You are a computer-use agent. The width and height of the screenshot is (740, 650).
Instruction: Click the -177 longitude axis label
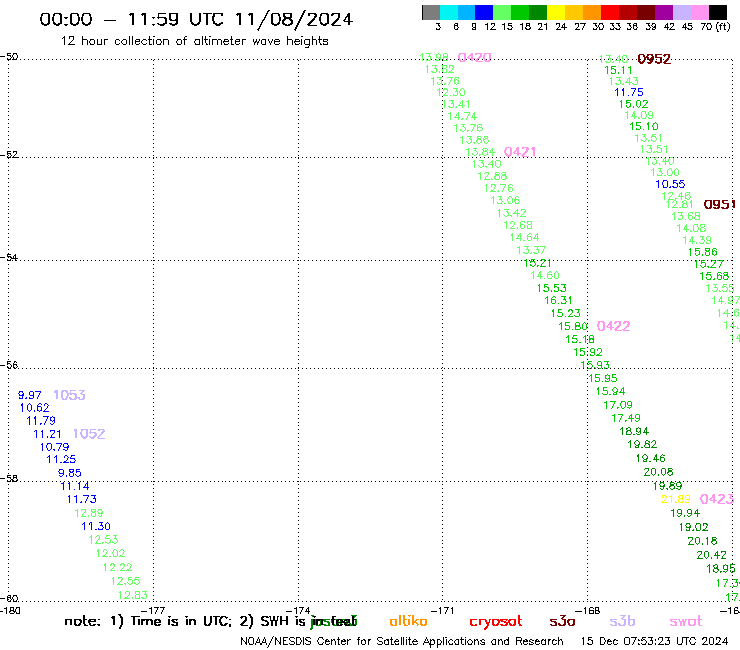(153, 610)
